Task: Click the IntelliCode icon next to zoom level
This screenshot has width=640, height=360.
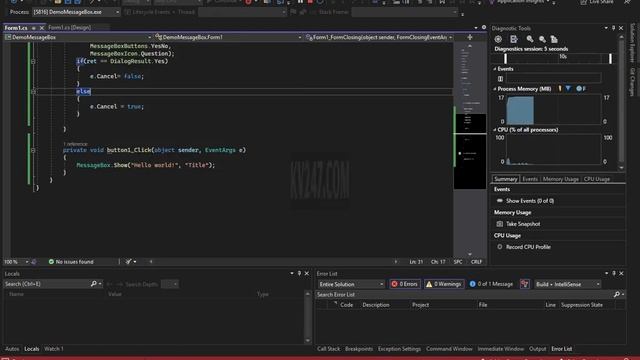Action: coord(34,262)
